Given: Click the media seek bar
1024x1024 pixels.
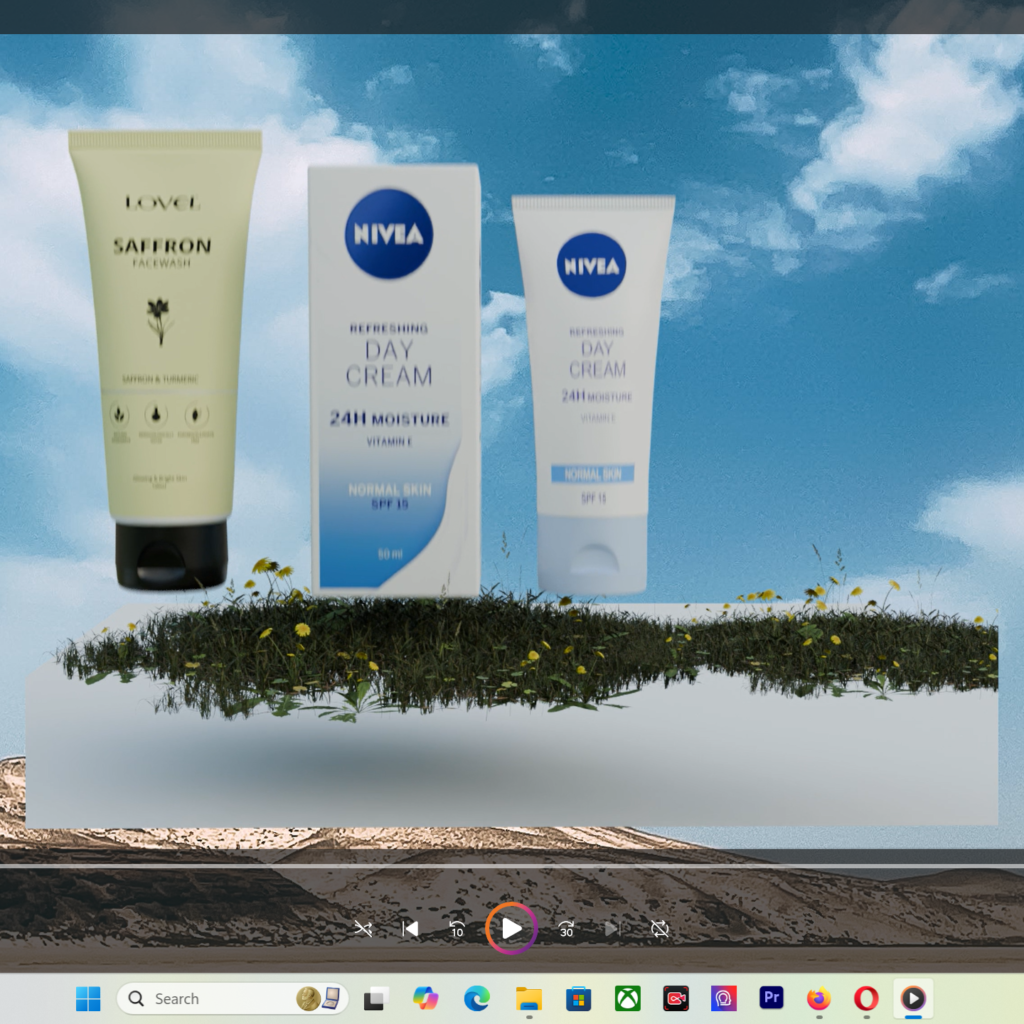Looking at the screenshot, I should (512, 866).
